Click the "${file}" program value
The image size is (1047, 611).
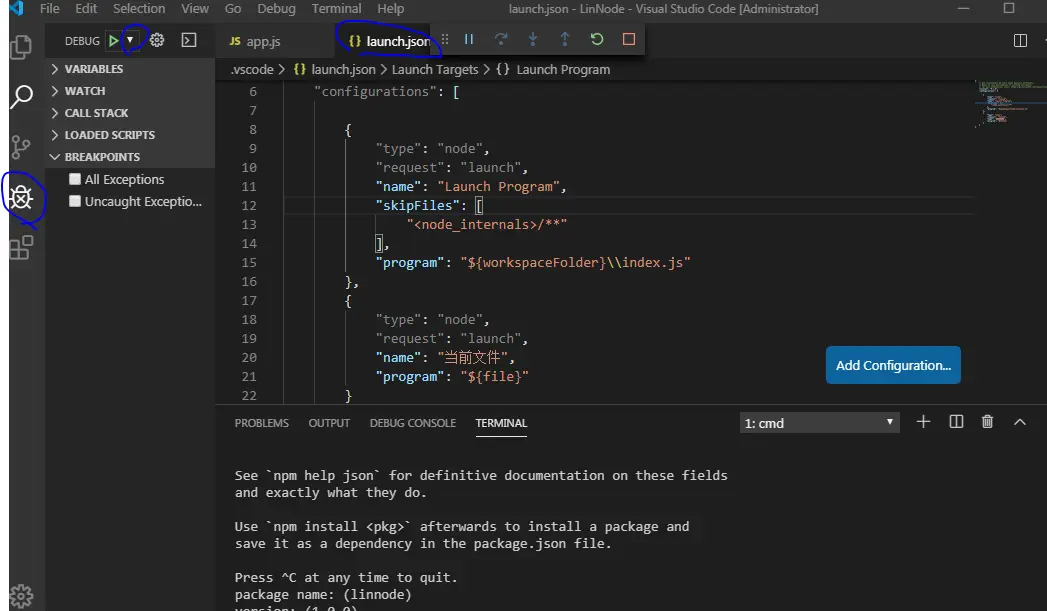[494, 377]
